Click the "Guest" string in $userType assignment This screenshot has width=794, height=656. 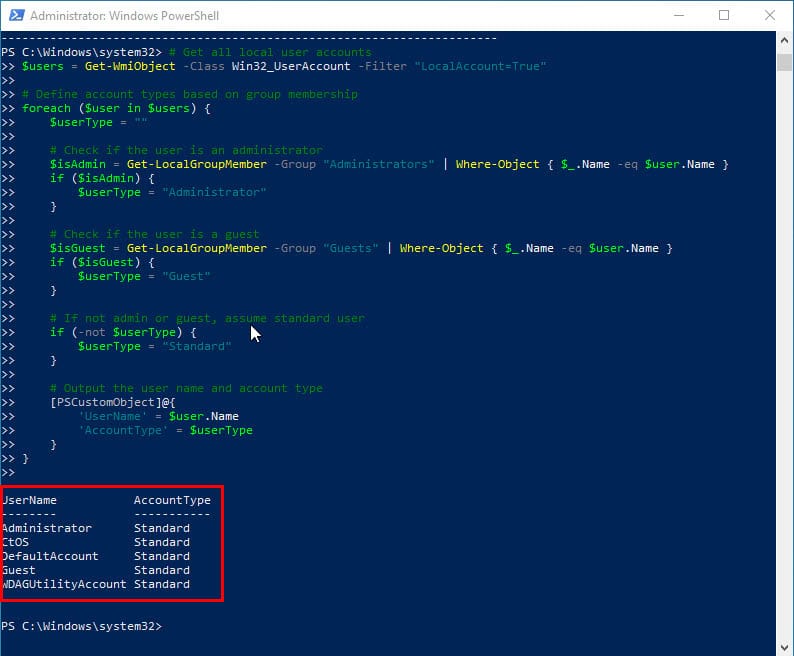[x=186, y=277]
